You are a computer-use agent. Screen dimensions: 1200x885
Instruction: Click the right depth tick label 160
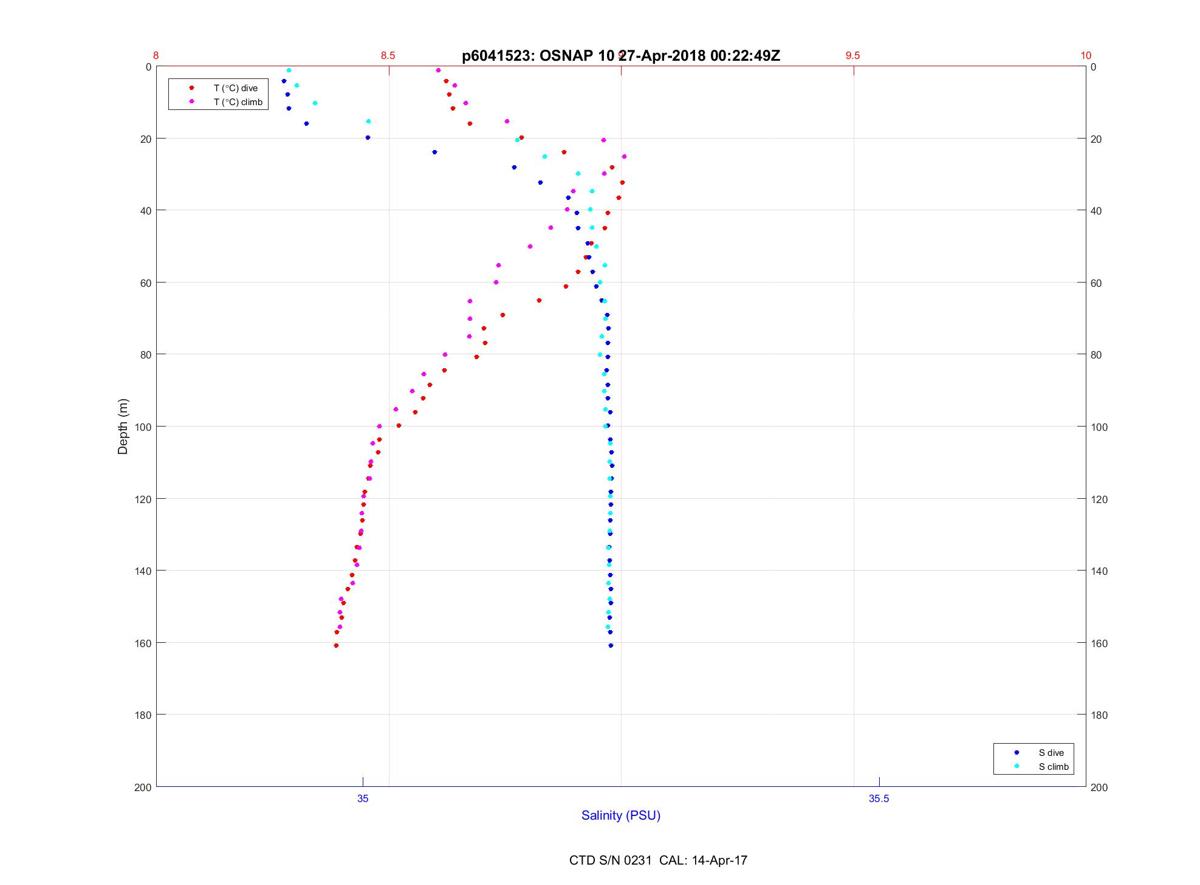1100,643
